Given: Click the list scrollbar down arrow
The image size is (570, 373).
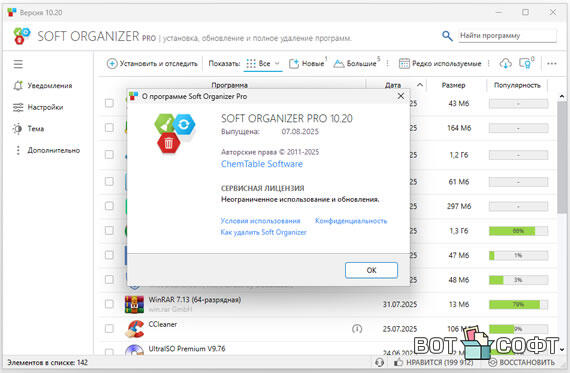Looking at the screenshot, I should point(562,349).
